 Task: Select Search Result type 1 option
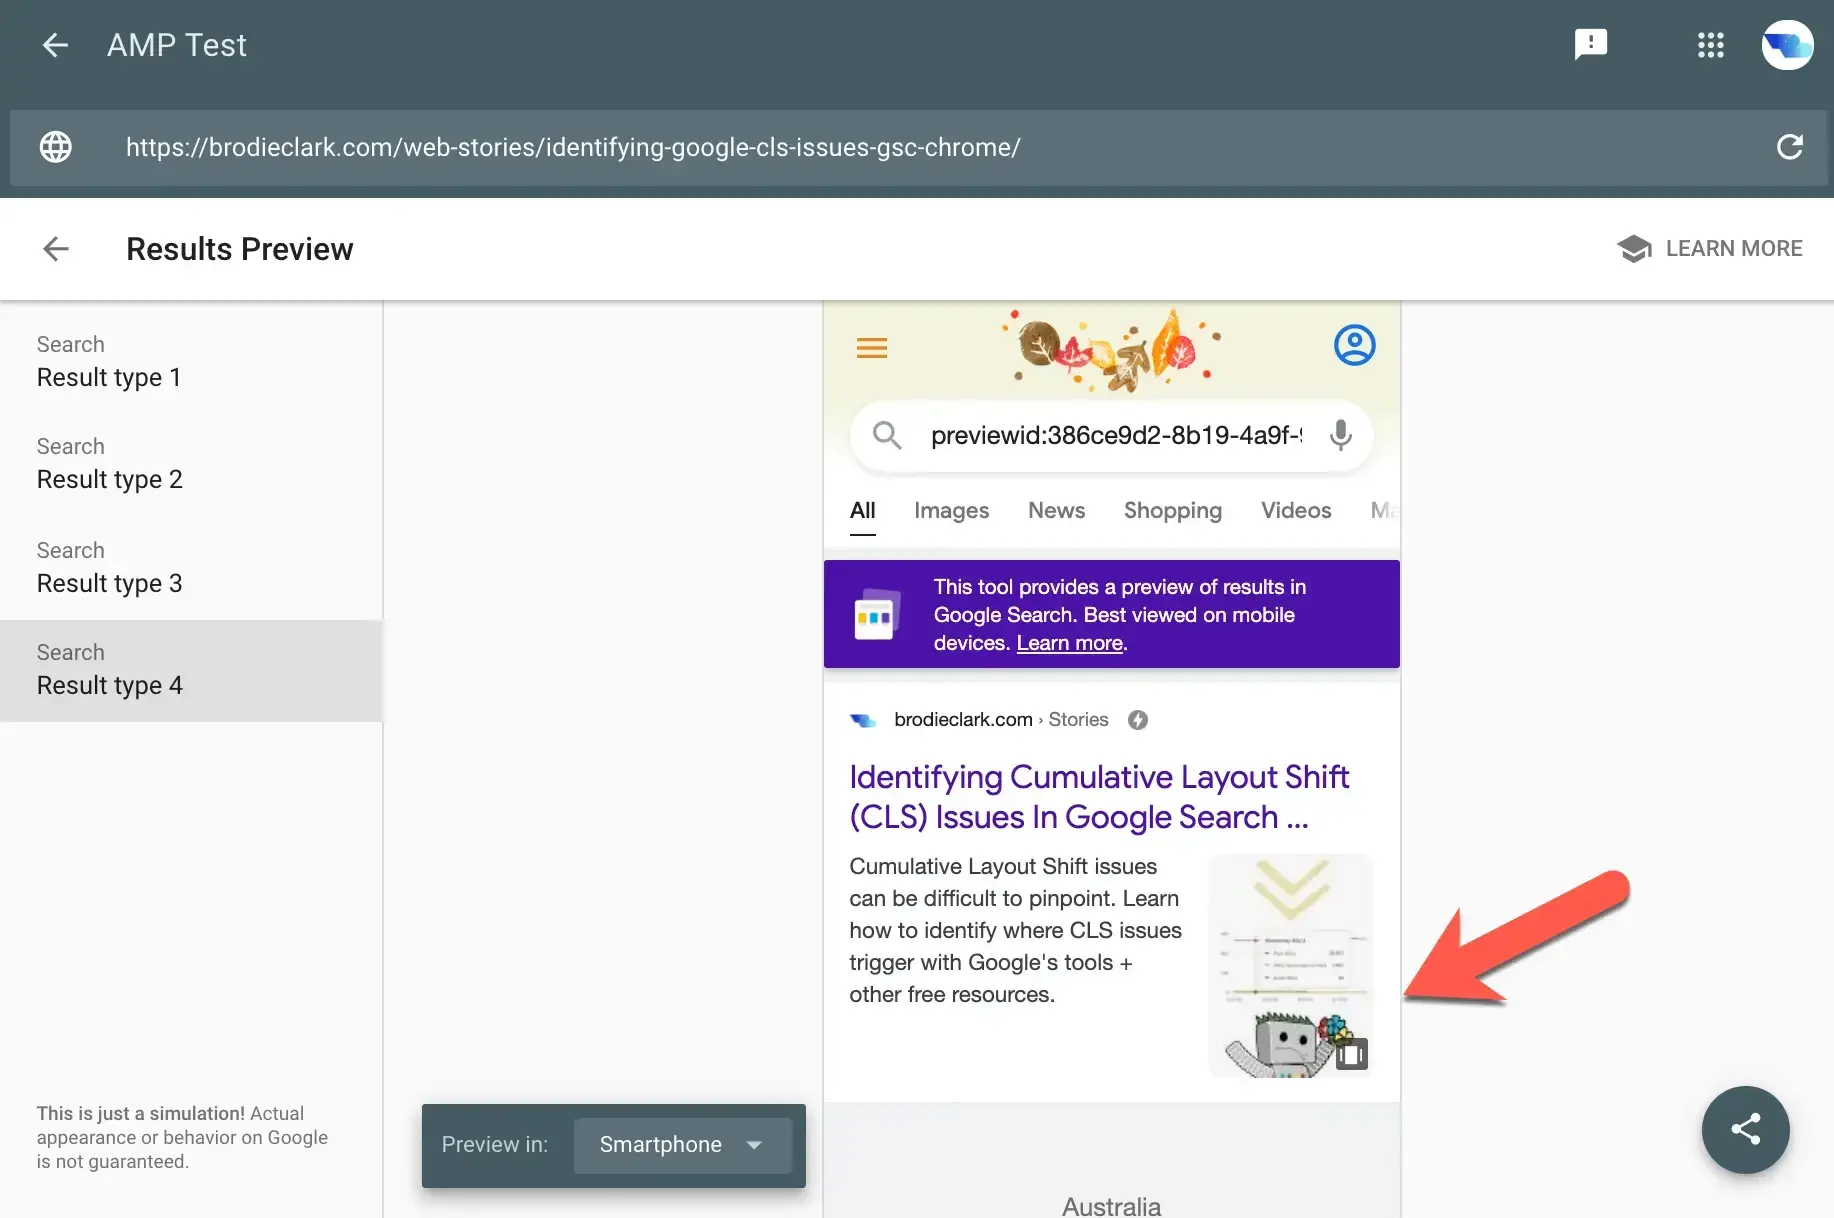109,361
